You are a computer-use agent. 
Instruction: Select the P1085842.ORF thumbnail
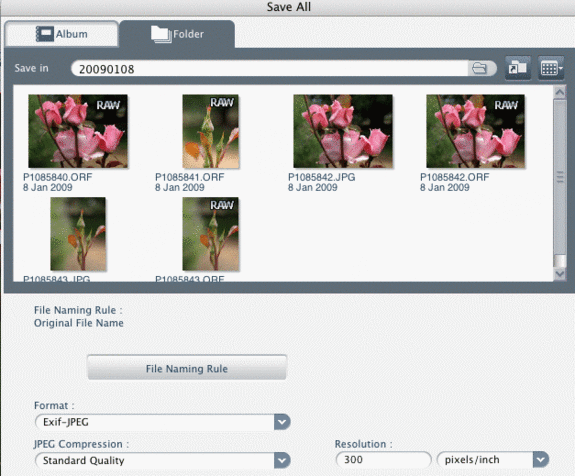476,131
